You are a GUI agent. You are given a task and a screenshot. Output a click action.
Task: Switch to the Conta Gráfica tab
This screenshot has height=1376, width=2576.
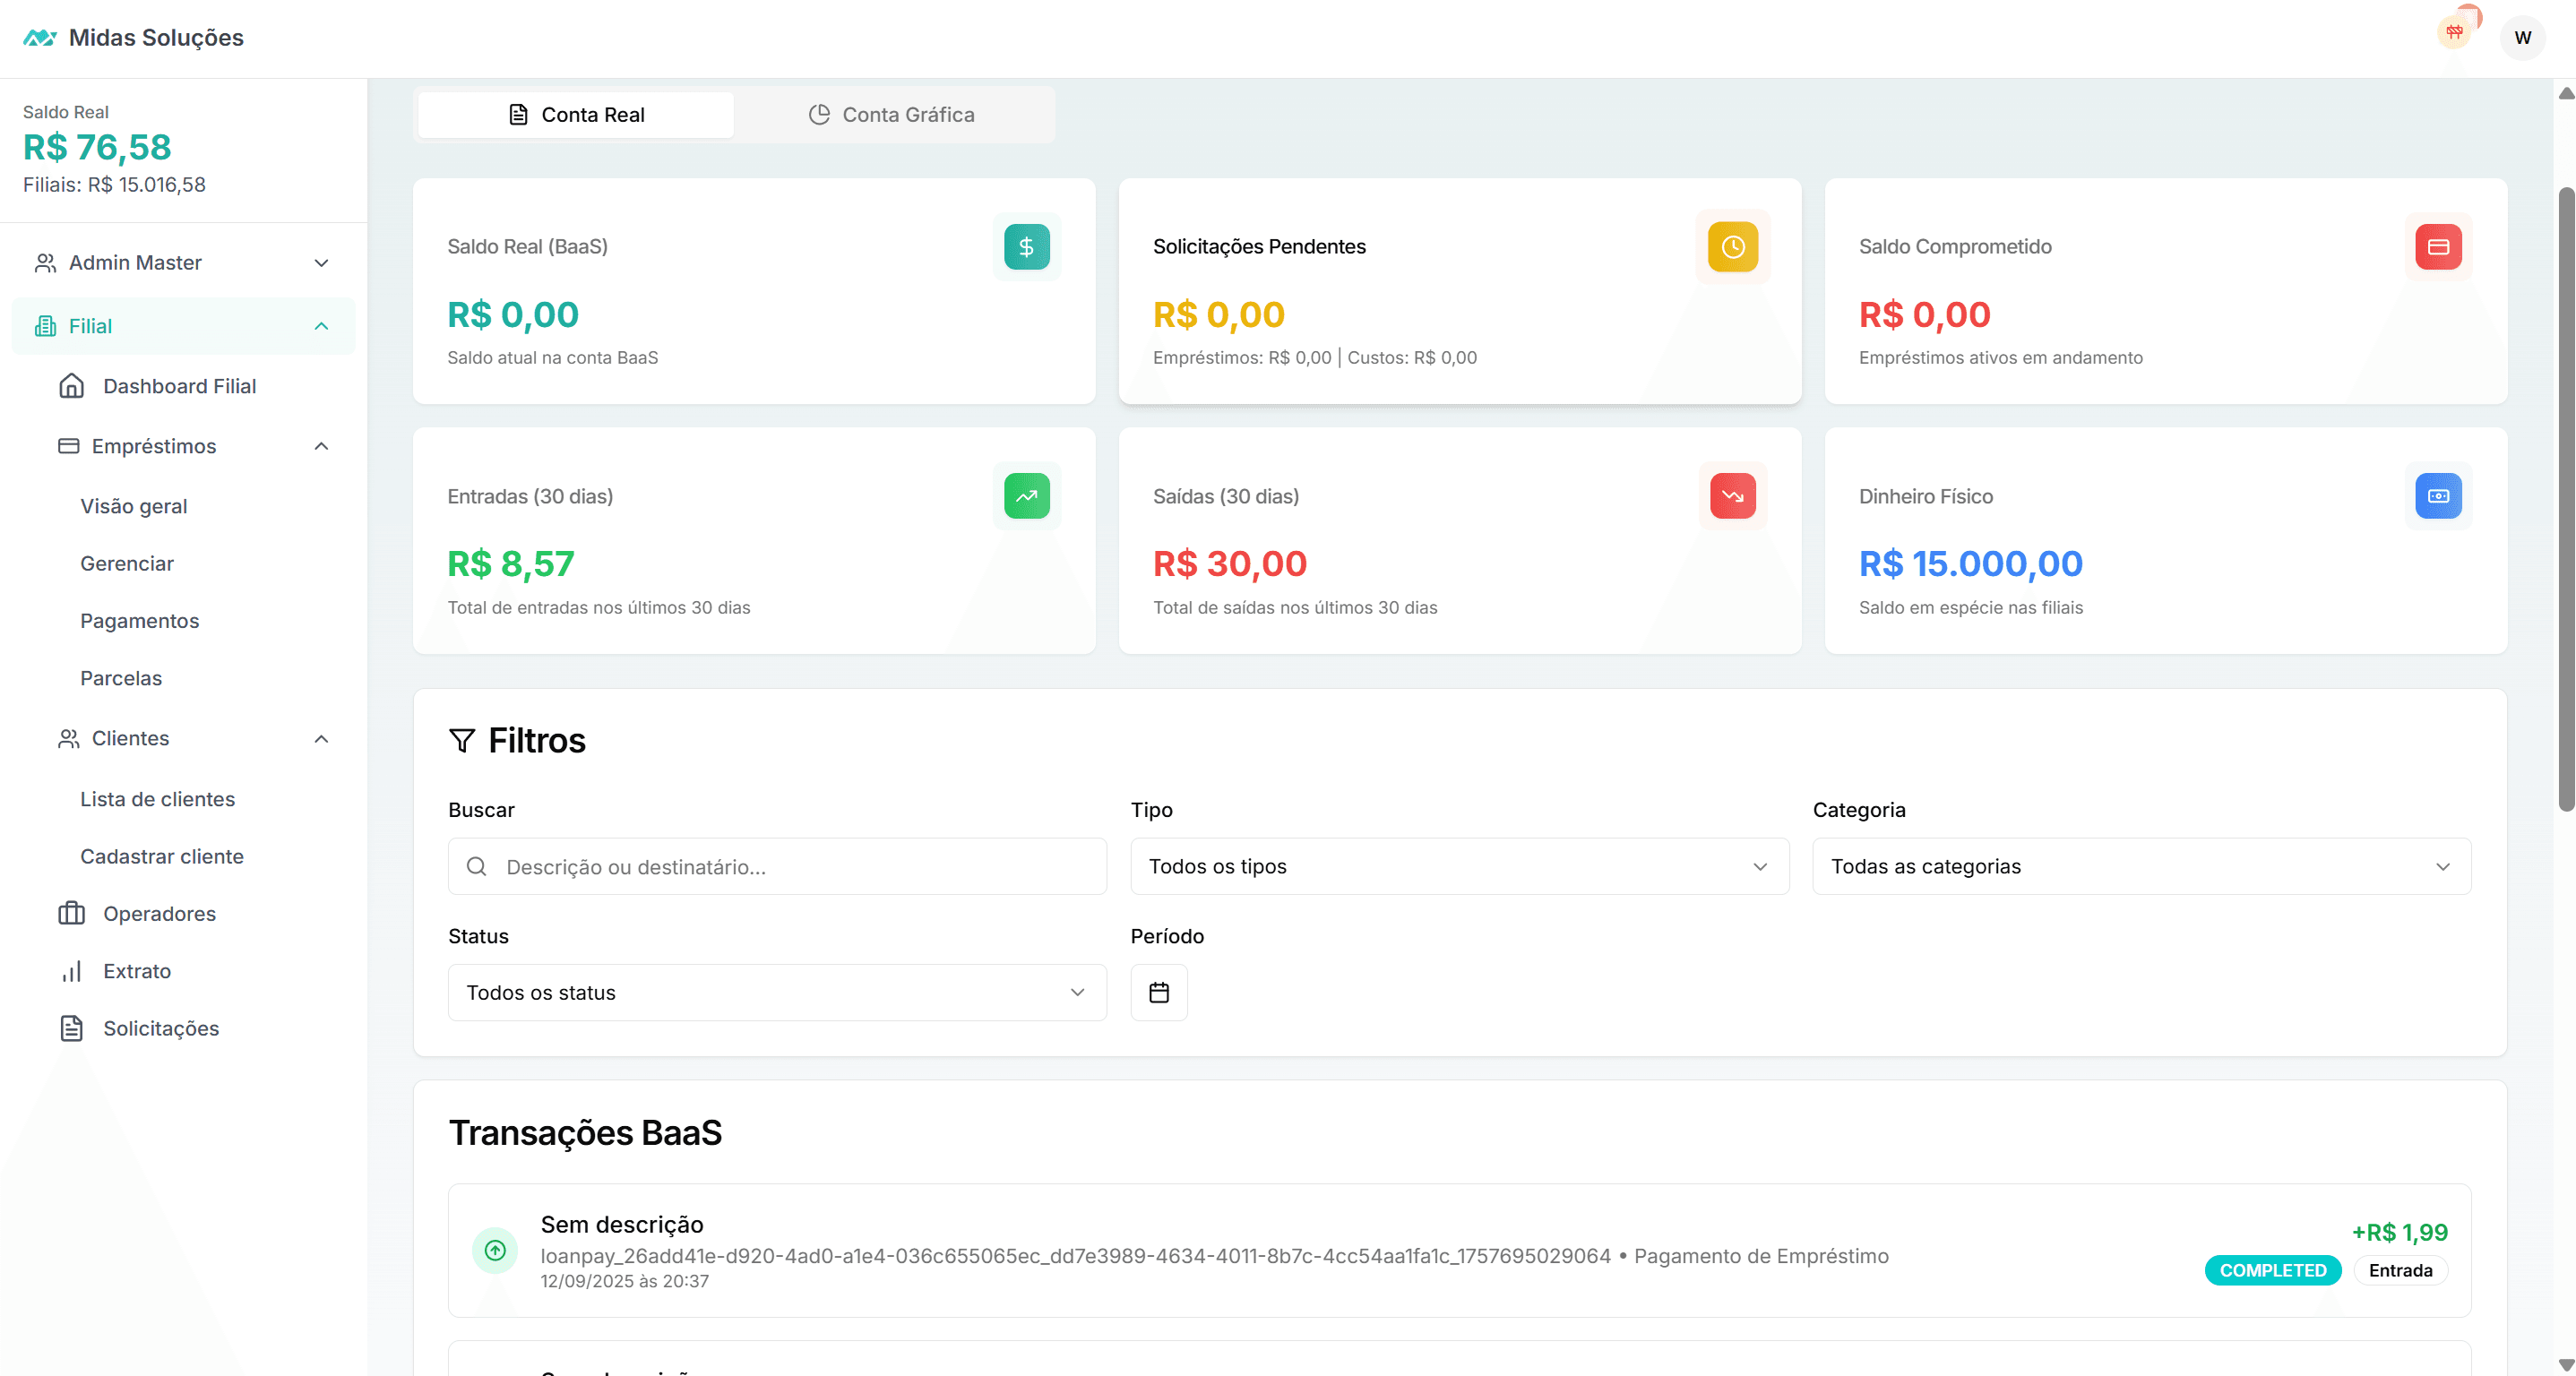[892, 115]
